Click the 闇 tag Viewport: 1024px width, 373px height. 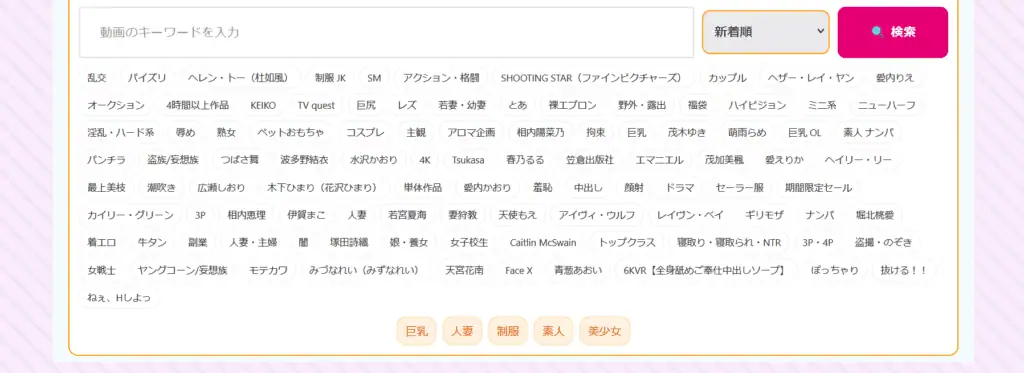tap(304, 242)
